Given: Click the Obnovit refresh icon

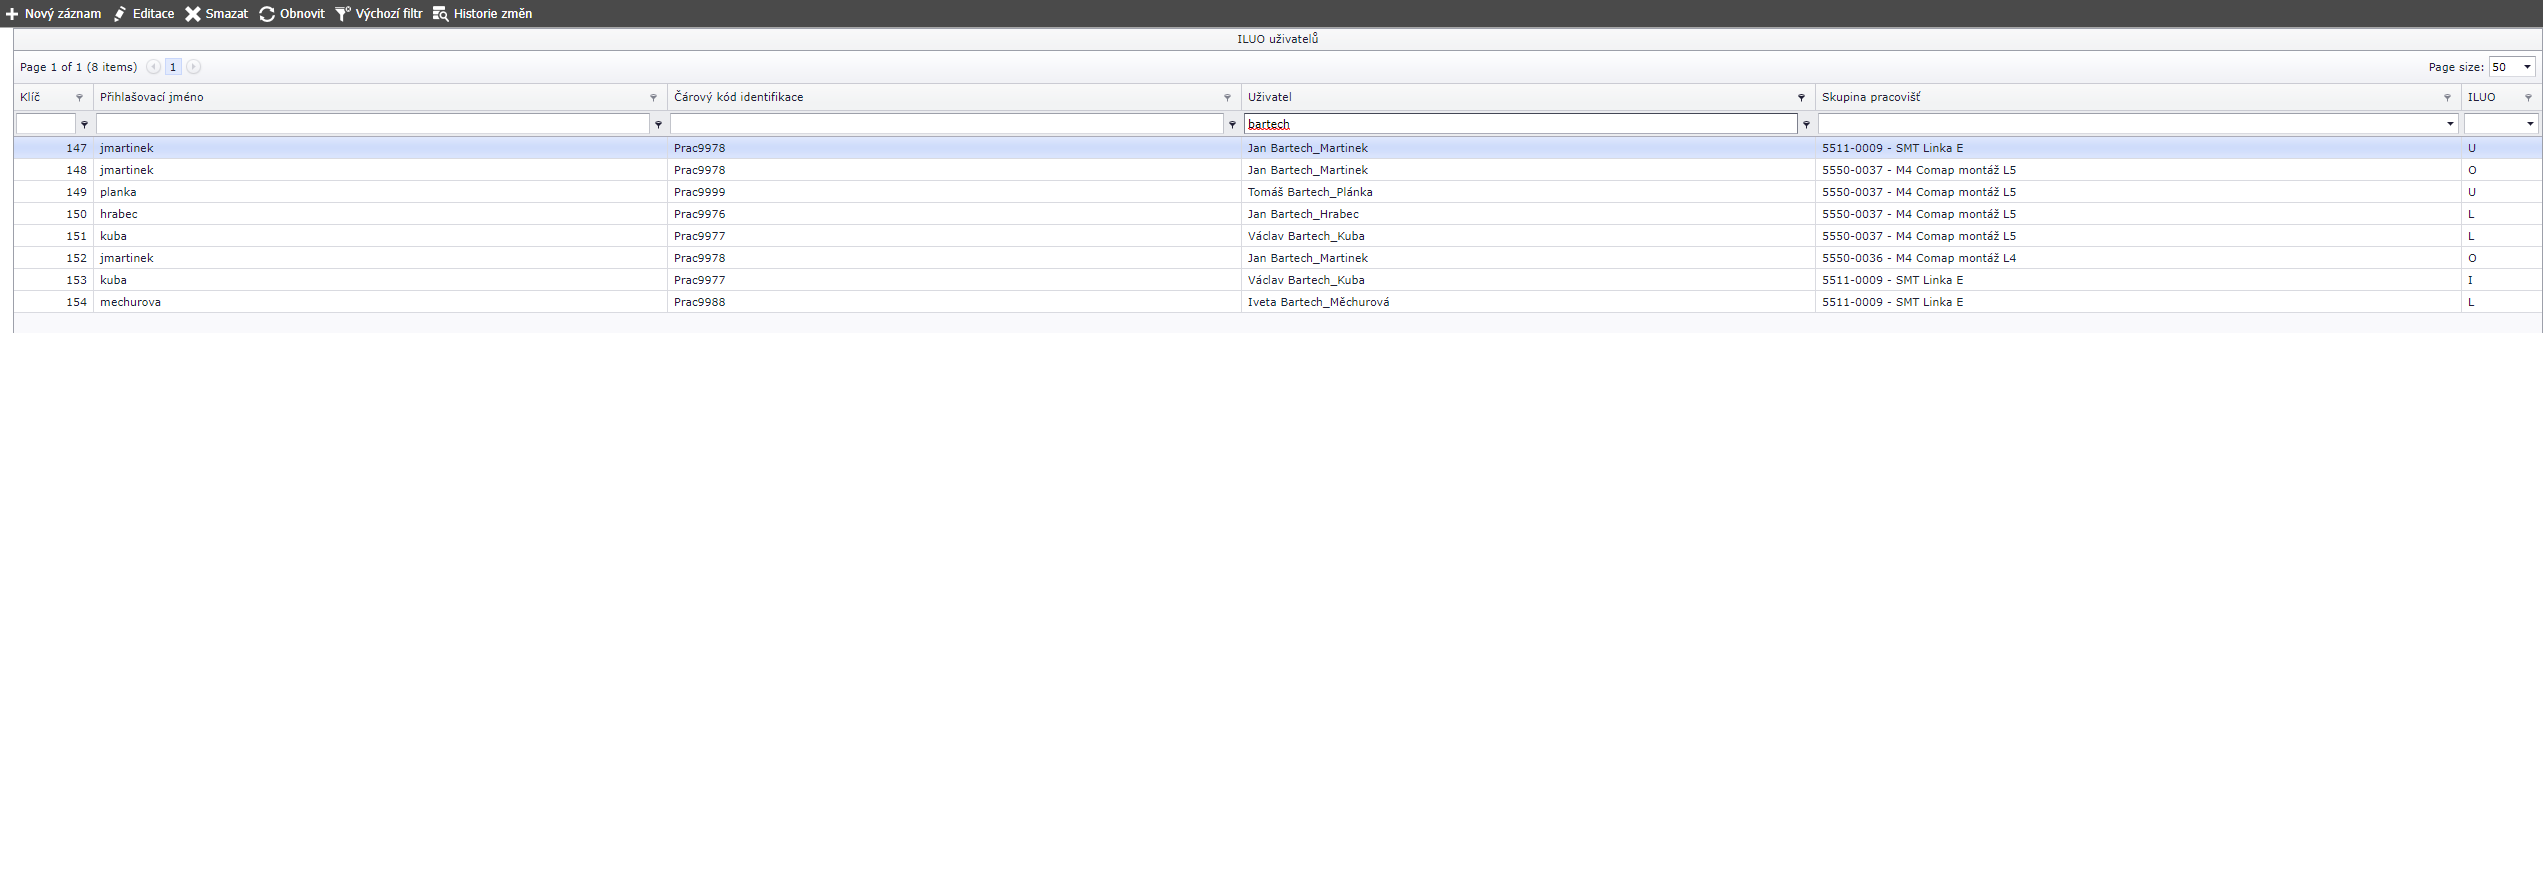Looking at the screenshot, I should point(267,14).
